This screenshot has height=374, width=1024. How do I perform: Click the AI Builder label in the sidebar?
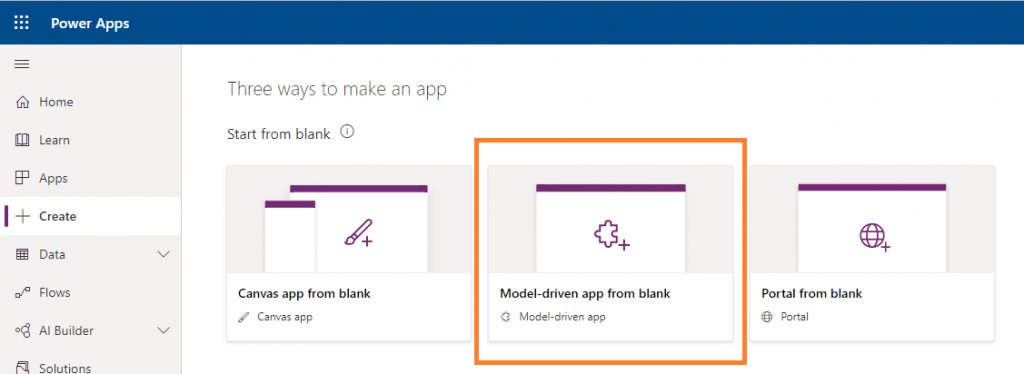tap(66, 331)
